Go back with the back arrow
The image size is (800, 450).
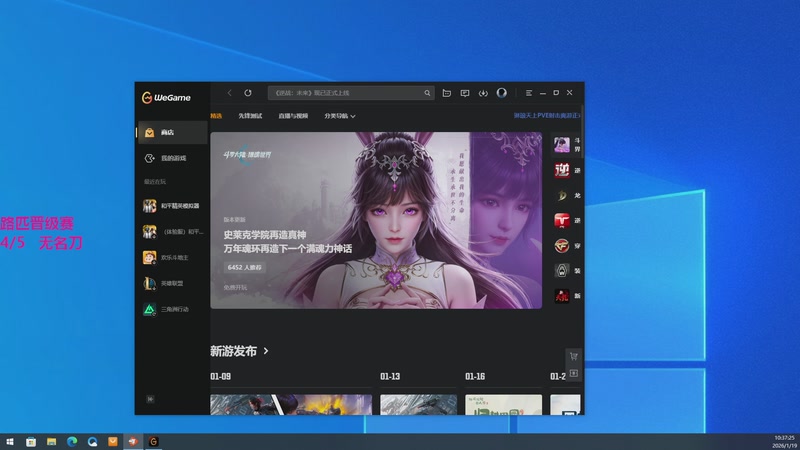click(x=230, y=93)
